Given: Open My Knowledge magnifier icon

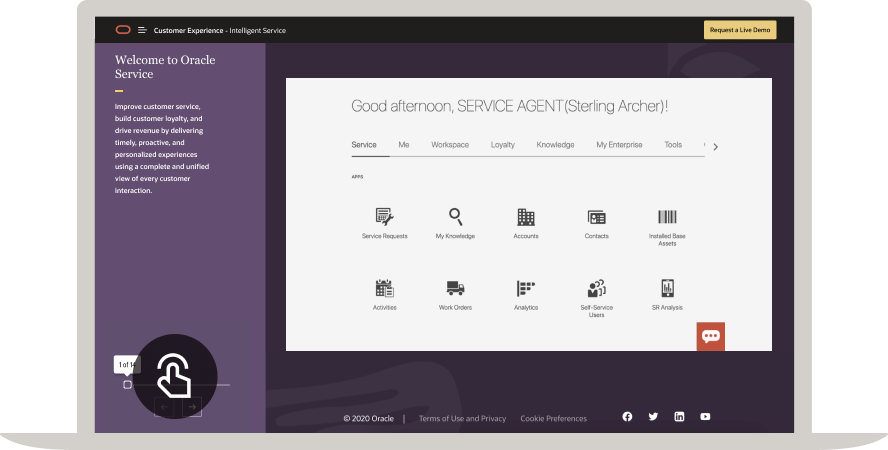Looking at the screenshot, I should (x=455, y=217).
